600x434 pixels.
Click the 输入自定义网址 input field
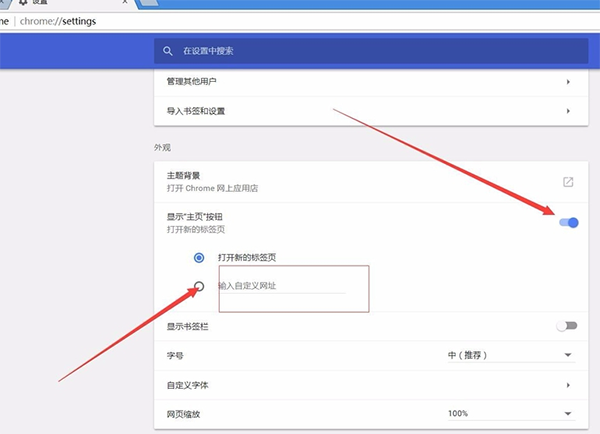coord(282,286)
